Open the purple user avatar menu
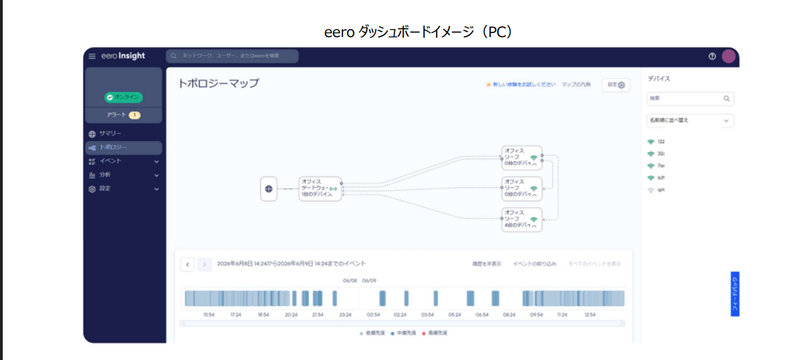 (x=729, y=56)
